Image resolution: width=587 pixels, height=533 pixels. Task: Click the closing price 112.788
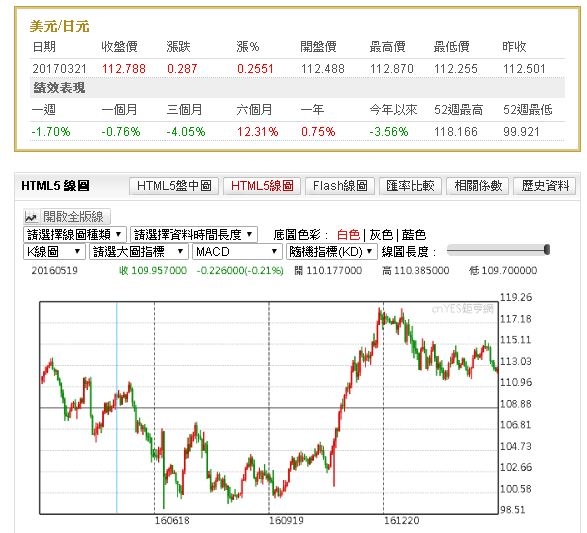click(x=124, y=69)
